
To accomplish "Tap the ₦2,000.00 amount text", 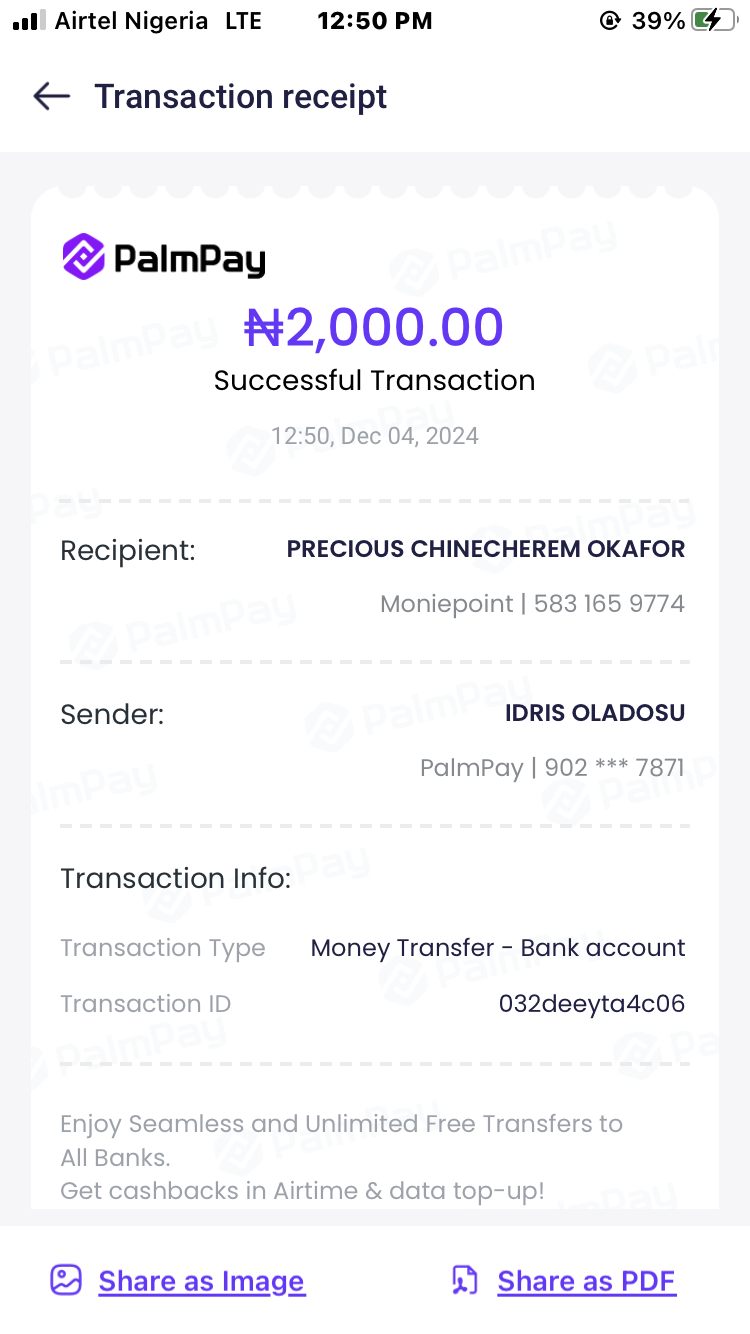I will tap(374, 327).
